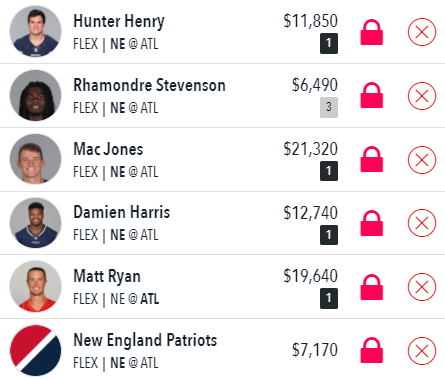Remove Rhamondre Stevenson from lineup

(x=422, y=96)
